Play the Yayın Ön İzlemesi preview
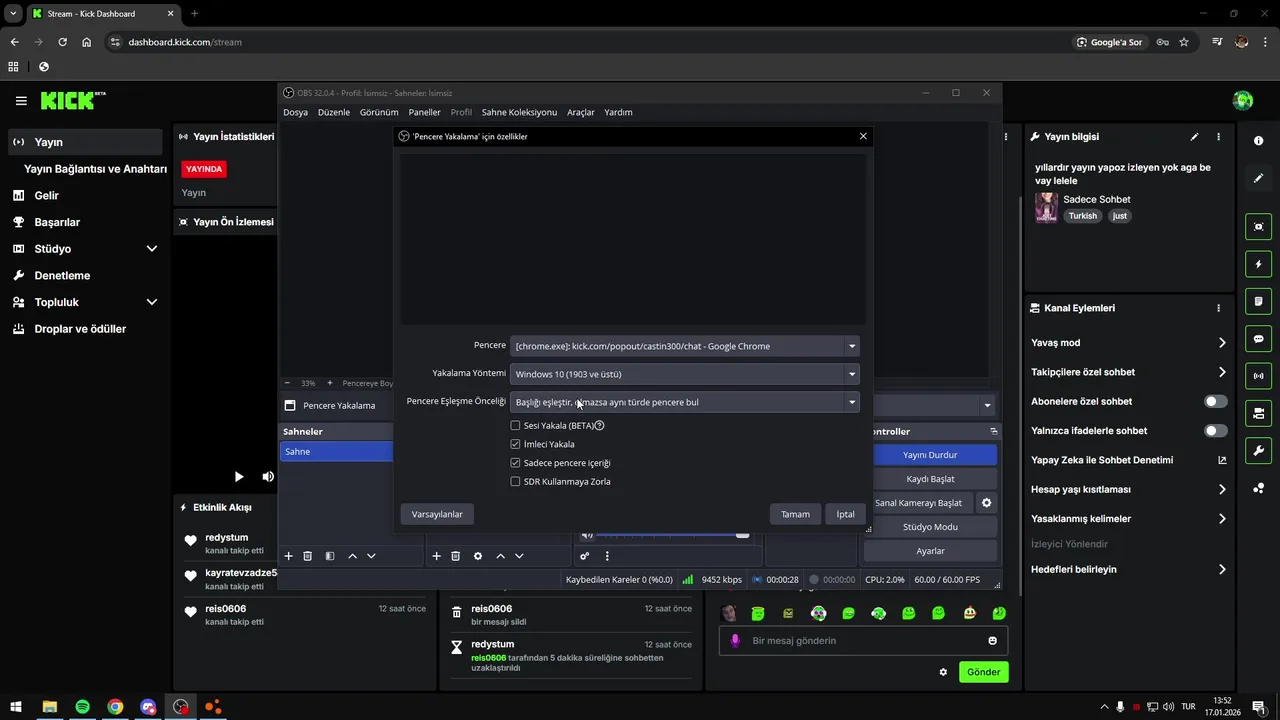Image resolution: width=1280 pixels, height=720 pixels. click(238, 477)
